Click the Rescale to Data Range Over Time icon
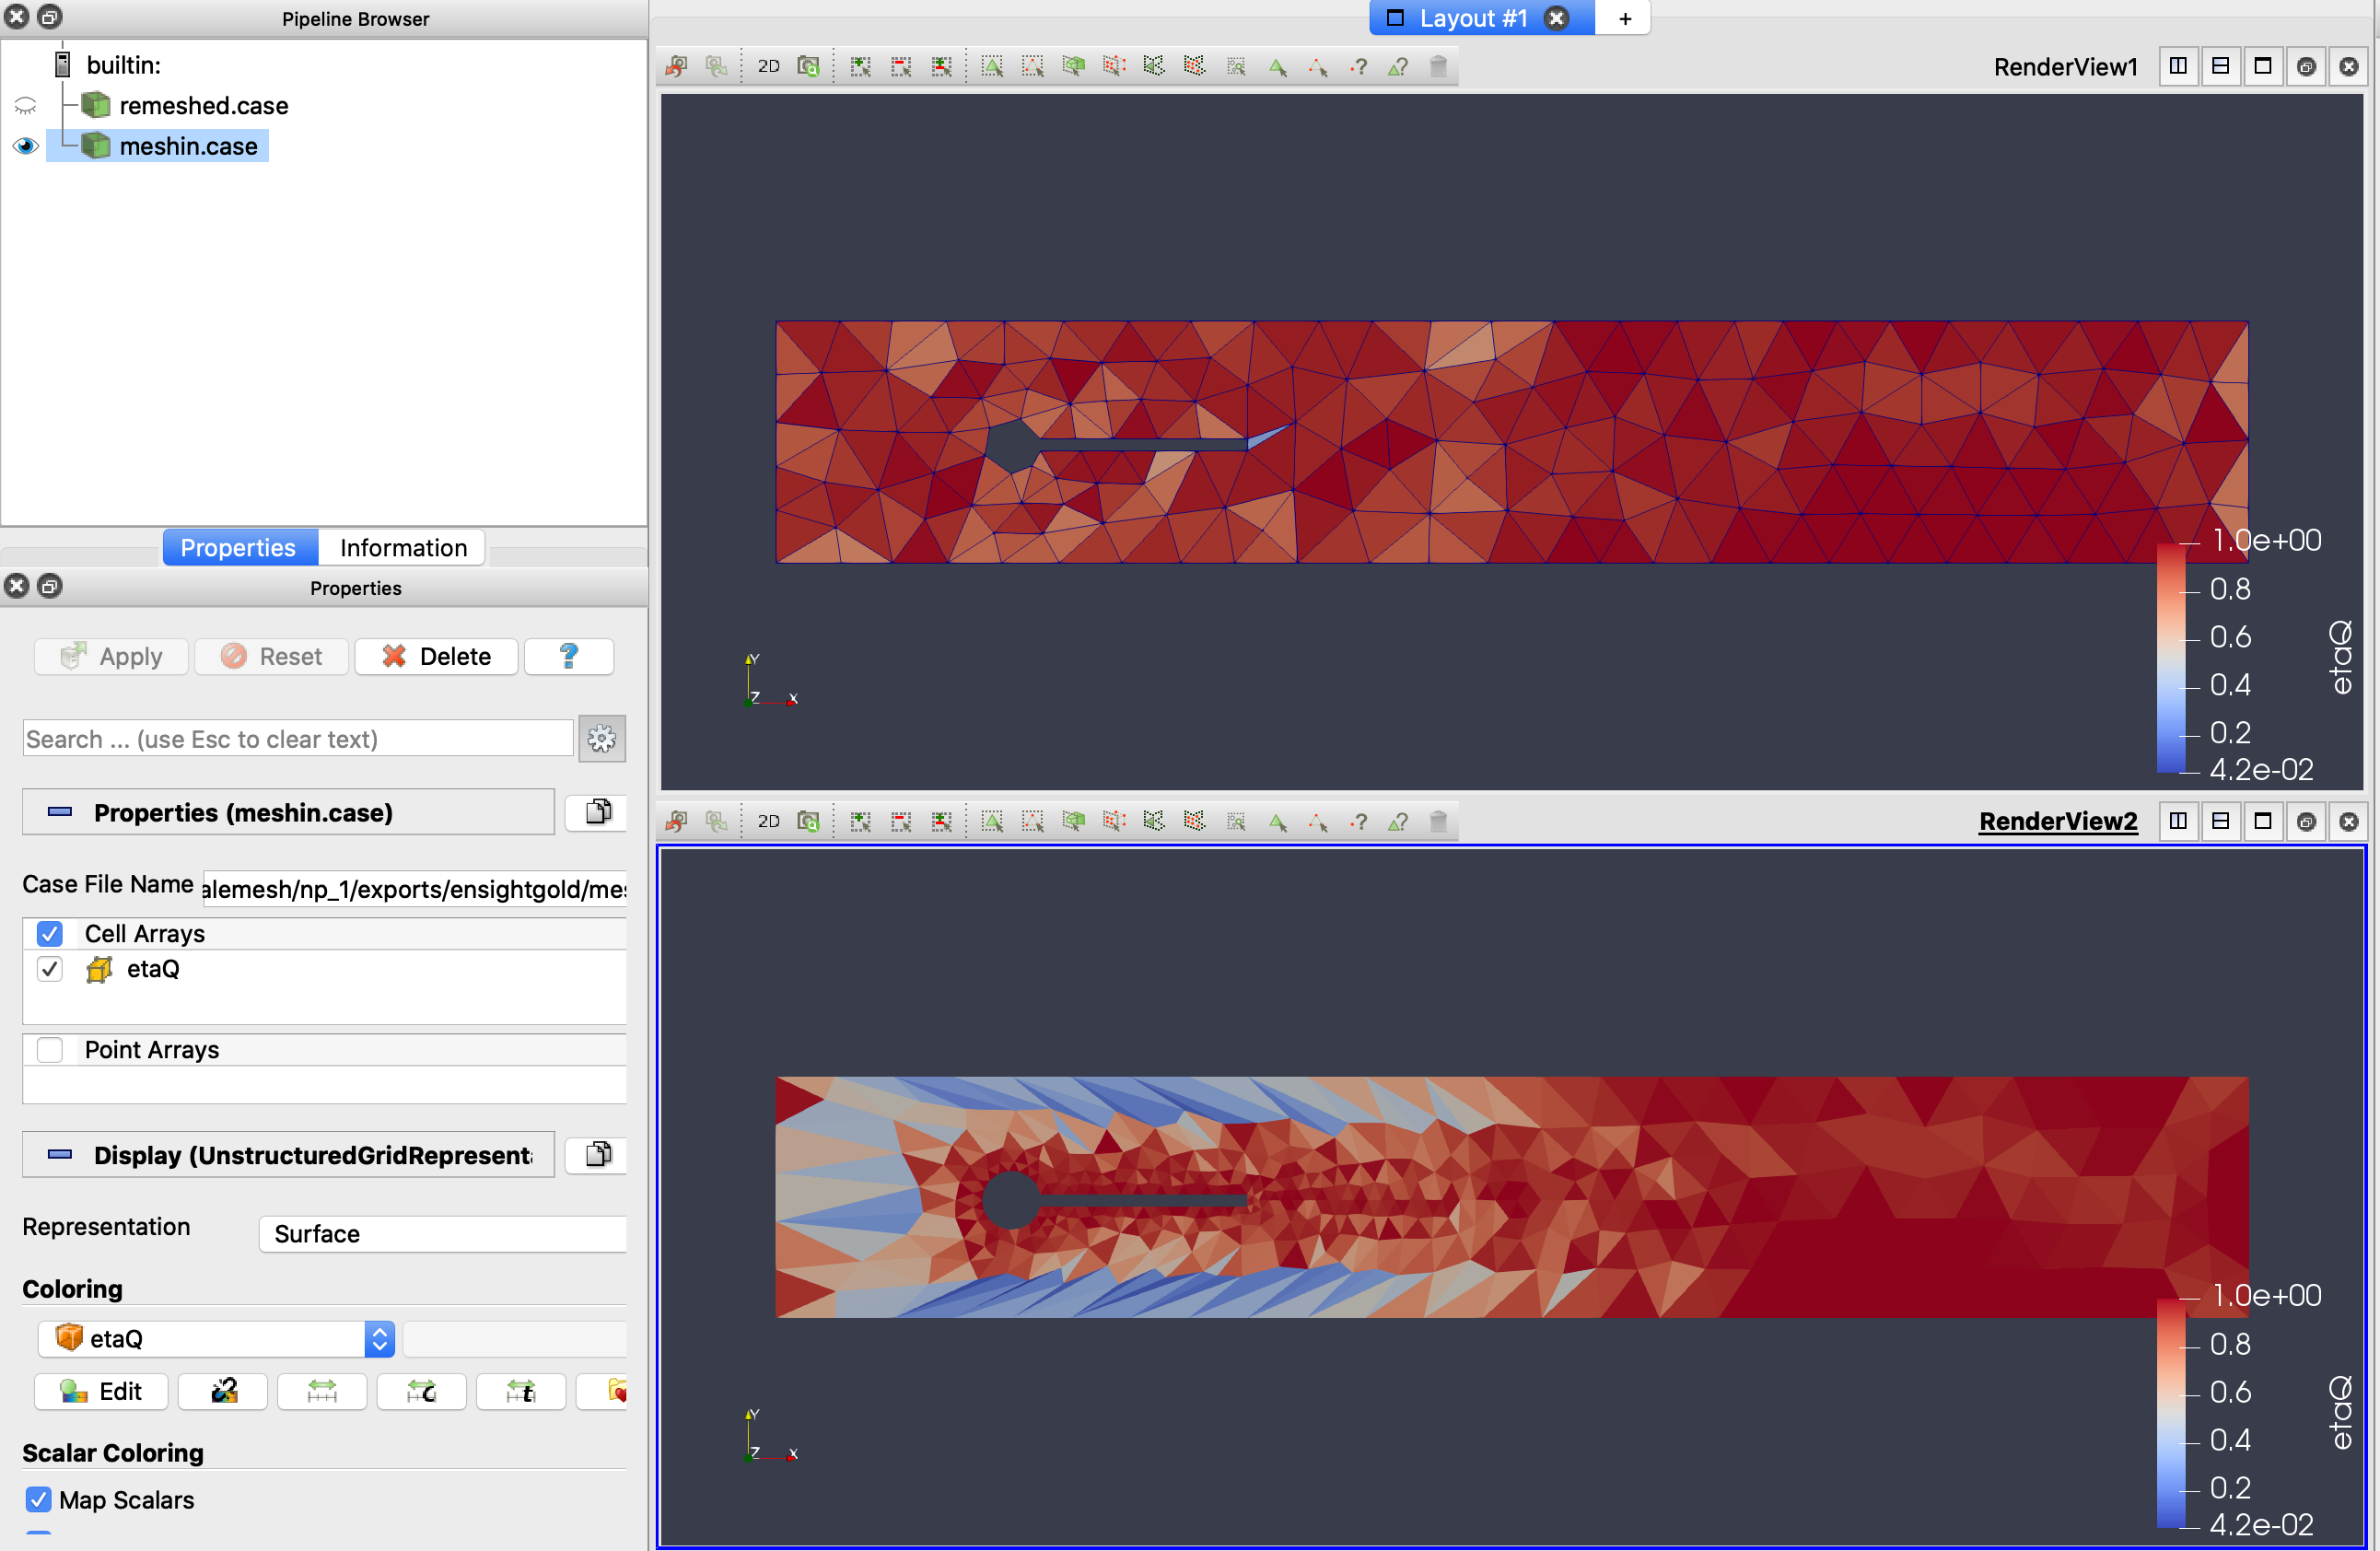 [x=521, y=1391]
